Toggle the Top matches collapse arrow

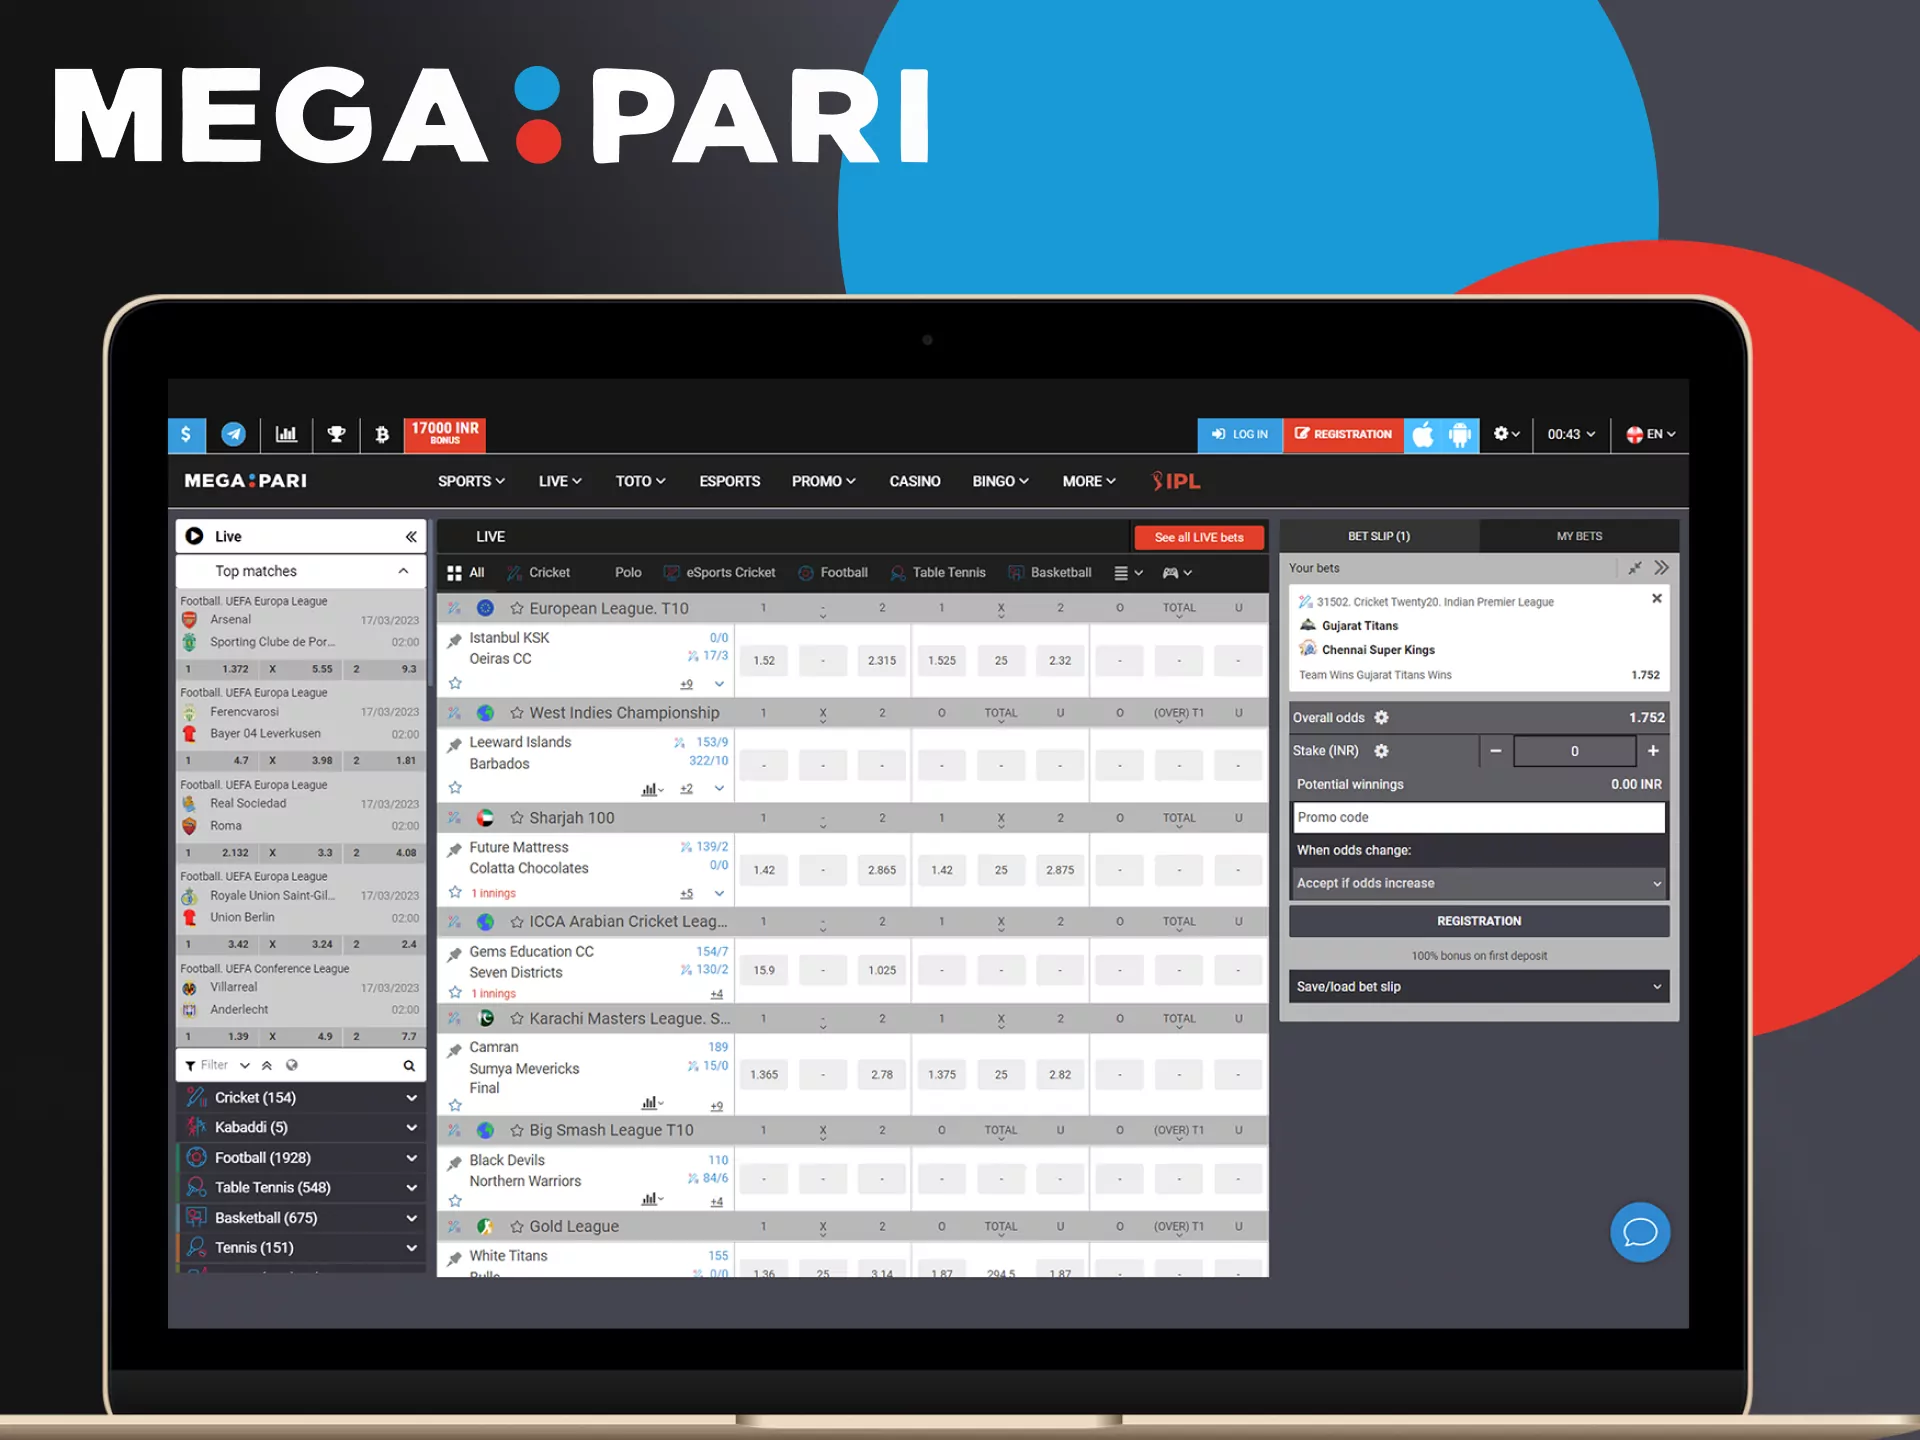coord(407,572)
